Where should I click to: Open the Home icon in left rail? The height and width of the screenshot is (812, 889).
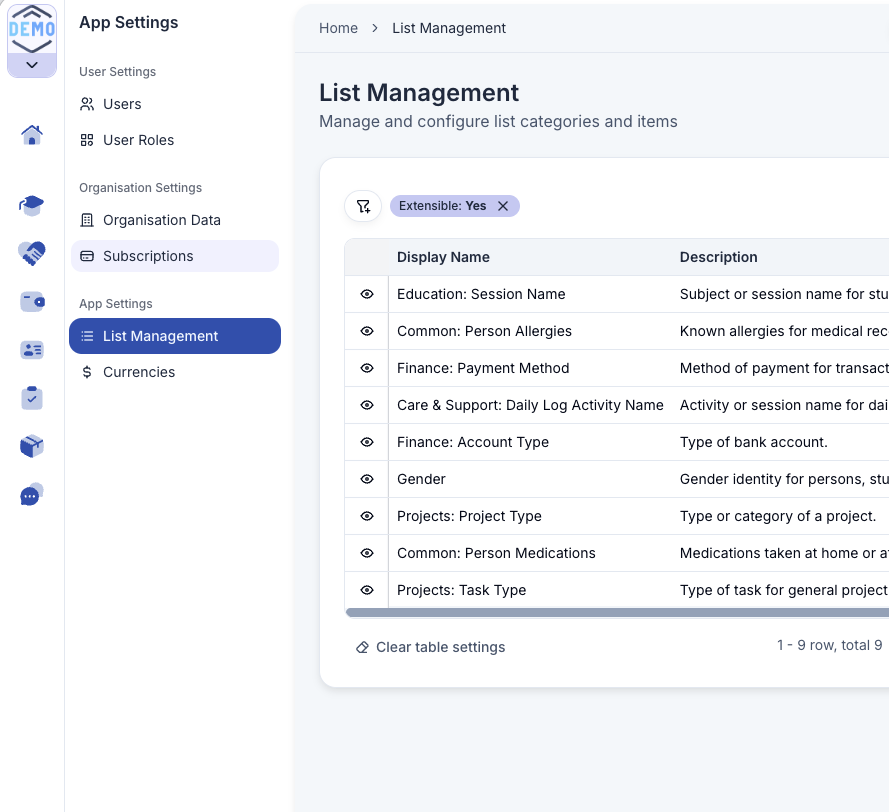[32, 135]
